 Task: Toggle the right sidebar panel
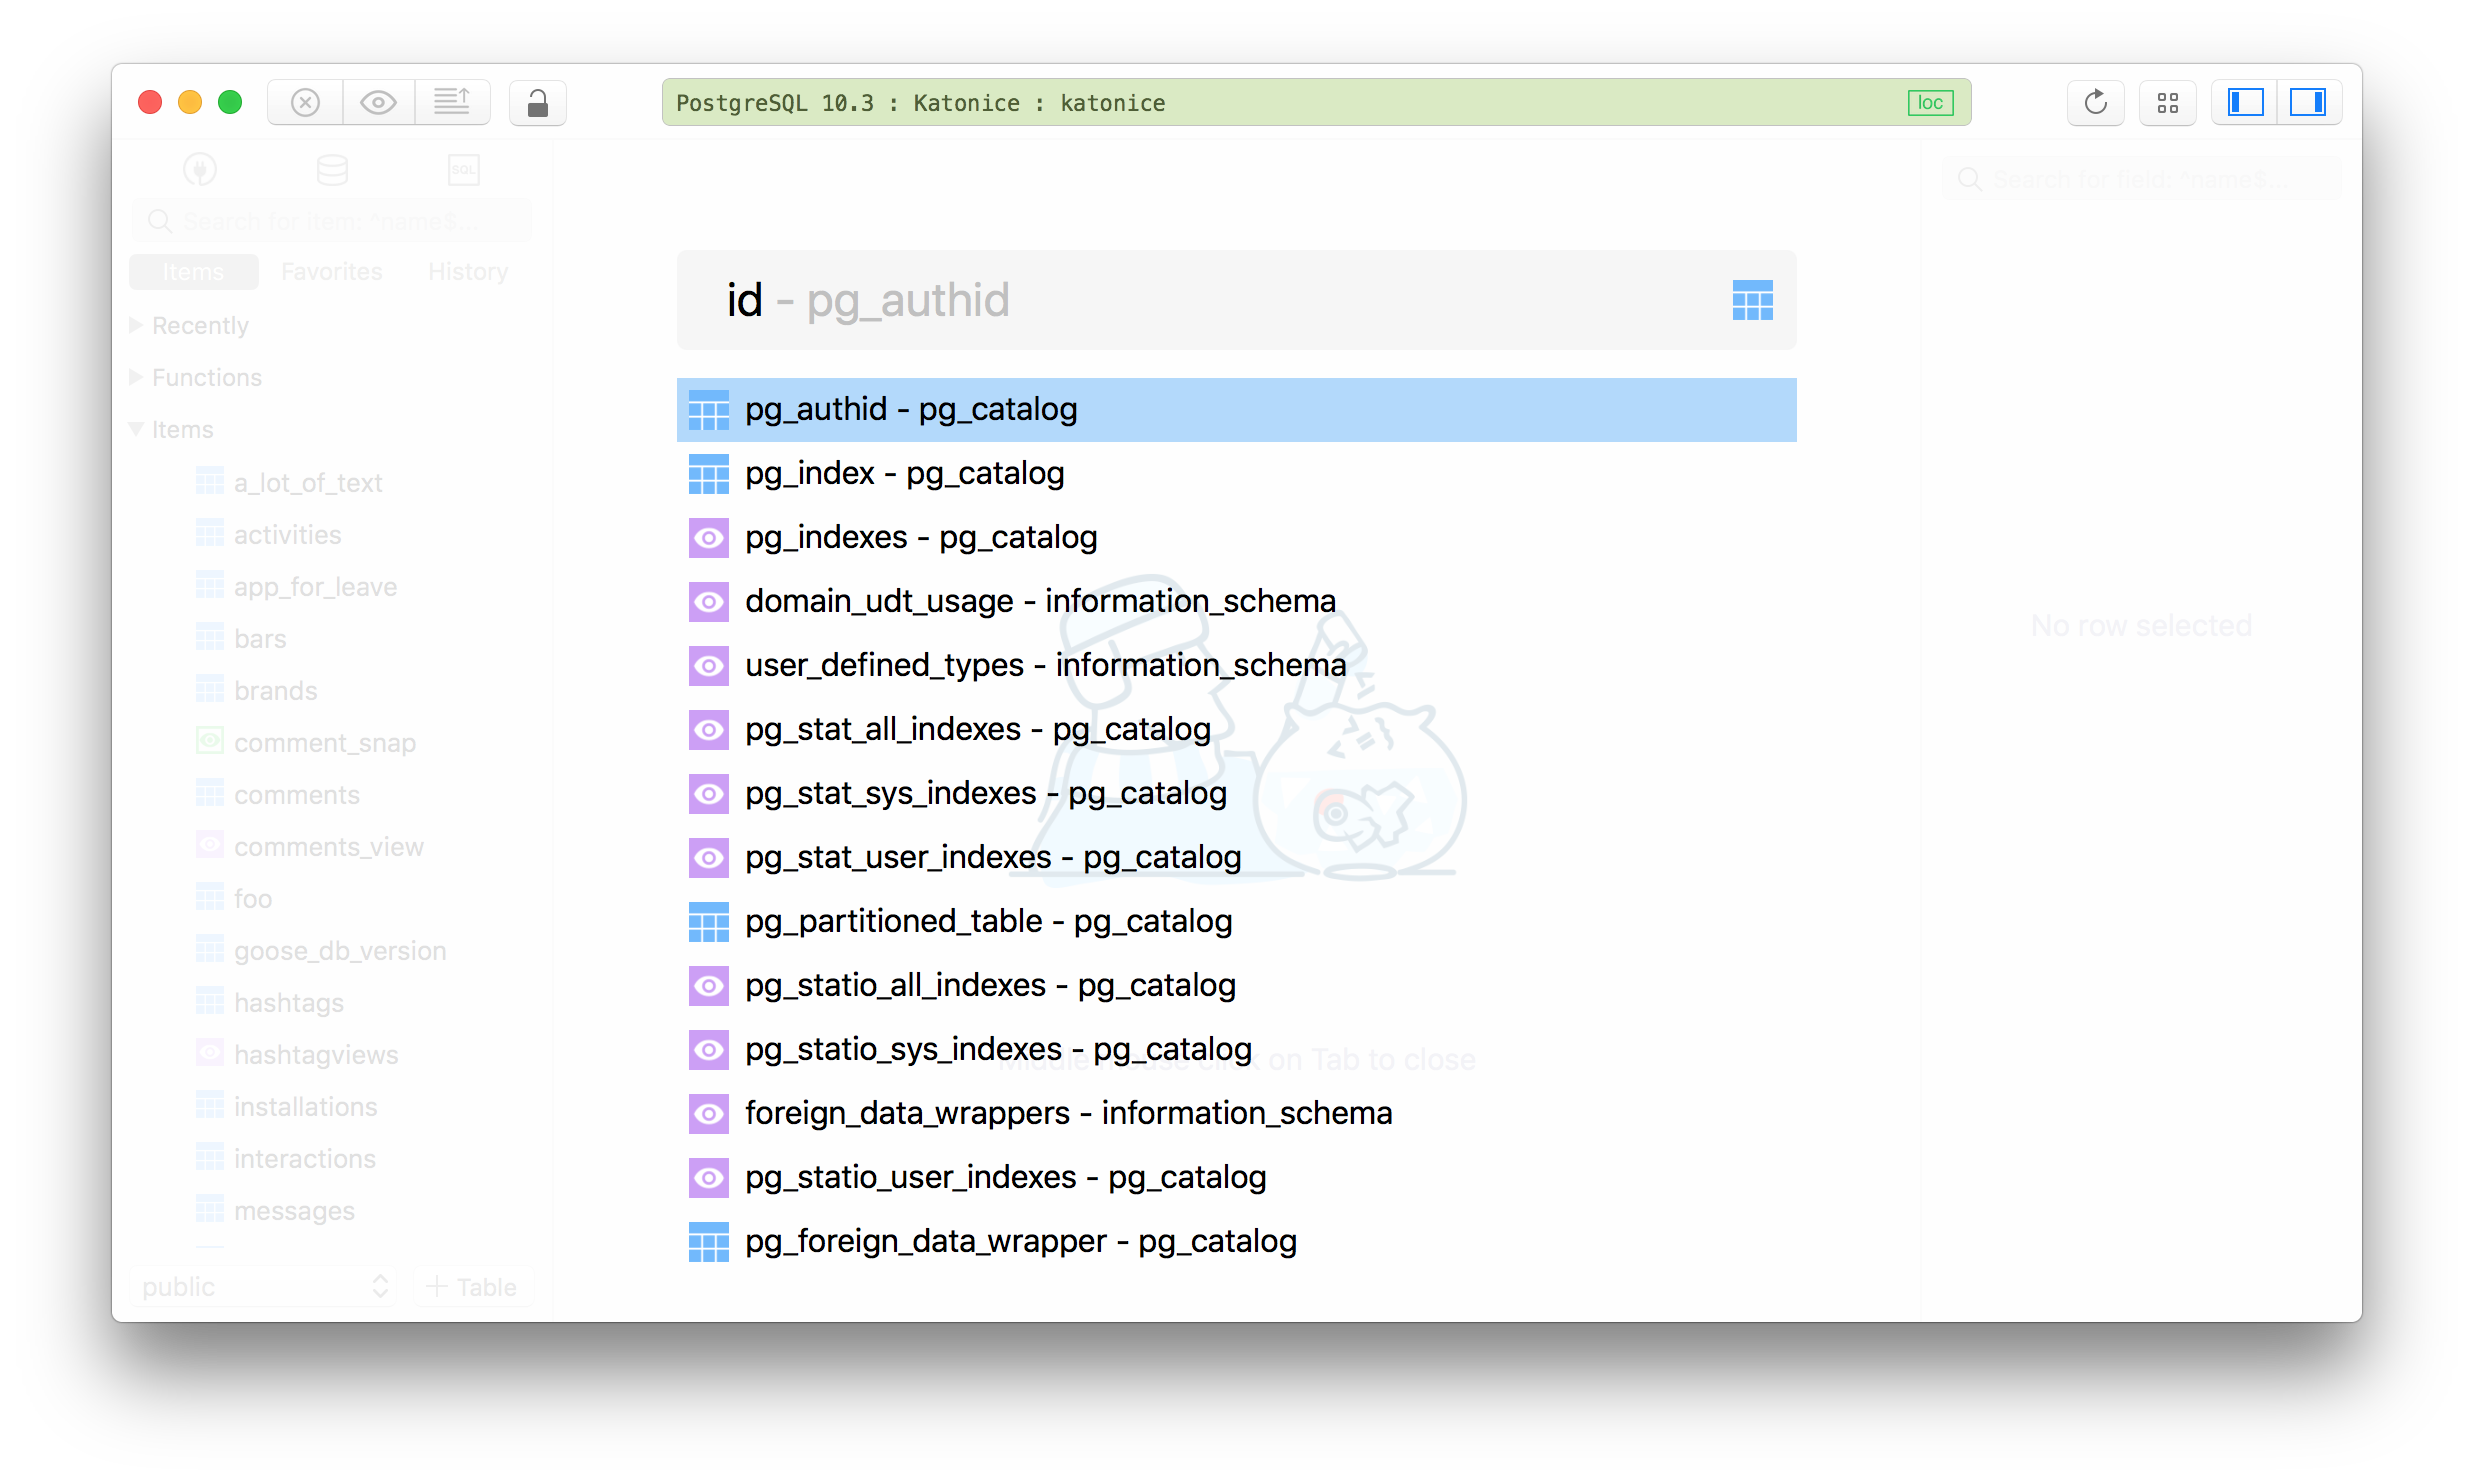click(2308, 103)
